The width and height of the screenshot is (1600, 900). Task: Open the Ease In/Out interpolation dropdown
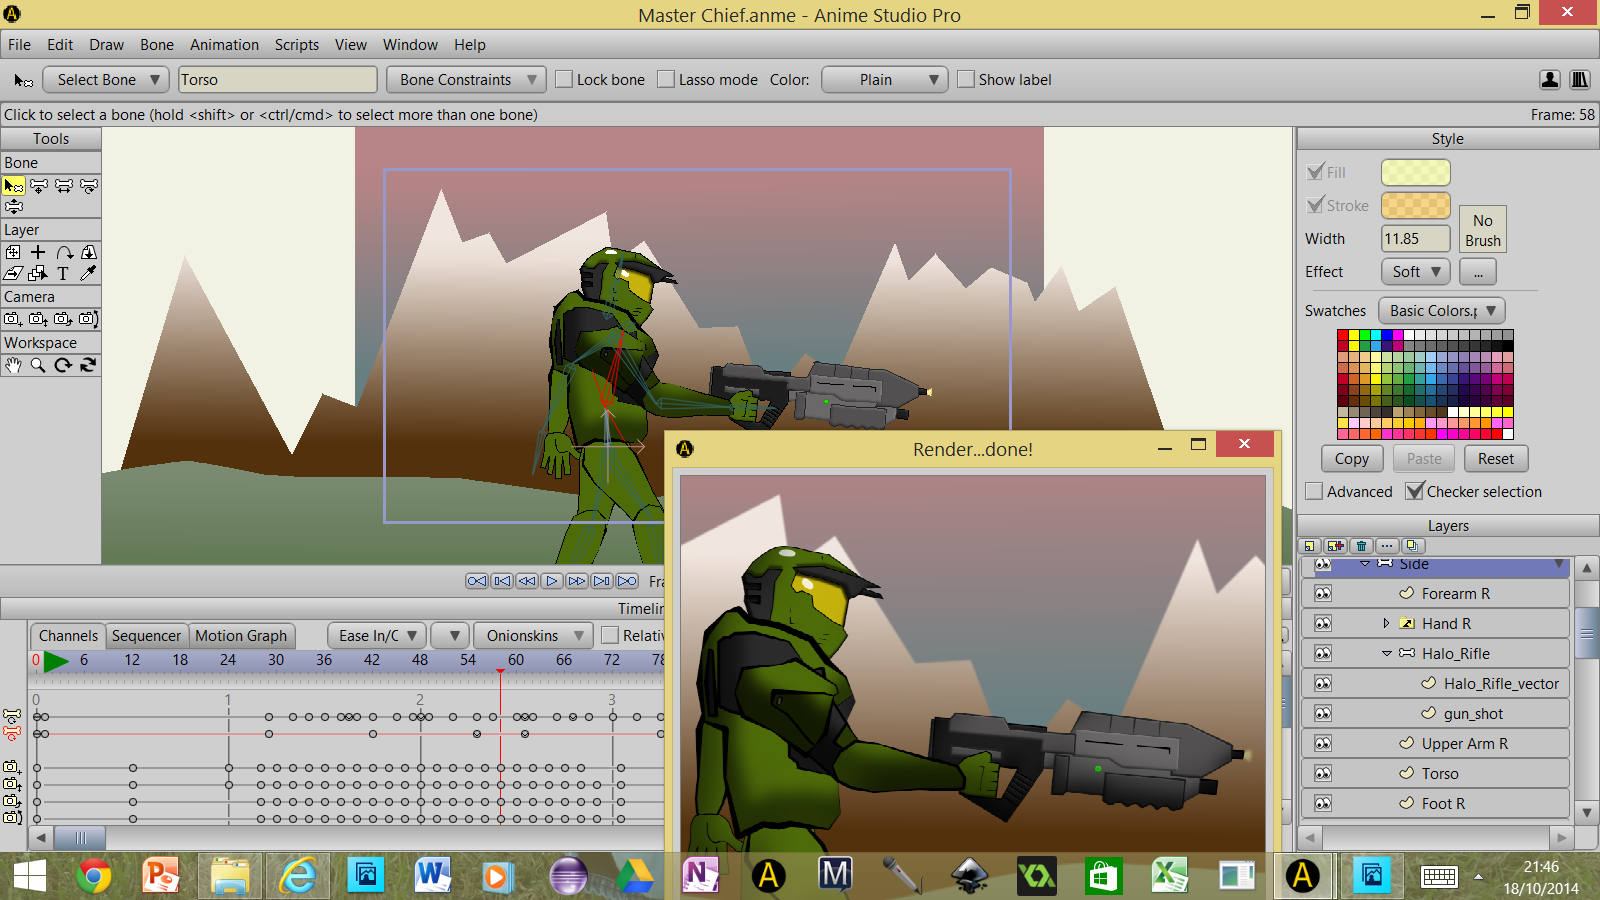376,636
